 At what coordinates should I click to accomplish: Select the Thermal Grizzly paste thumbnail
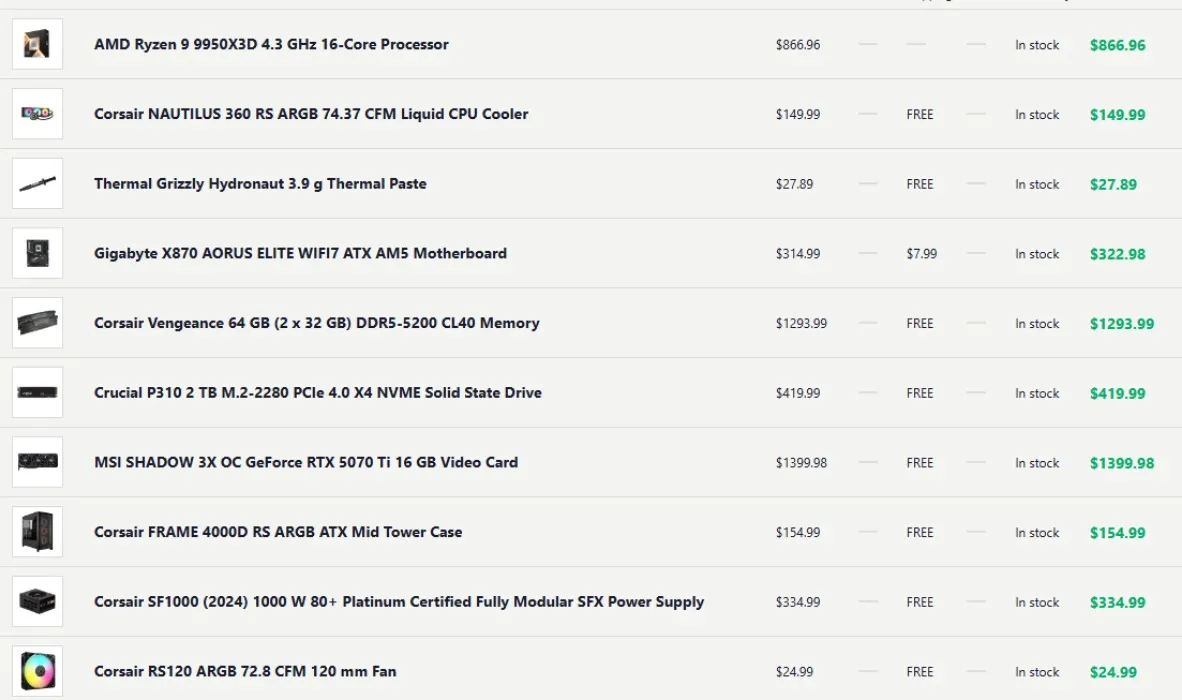pos(37,183)
